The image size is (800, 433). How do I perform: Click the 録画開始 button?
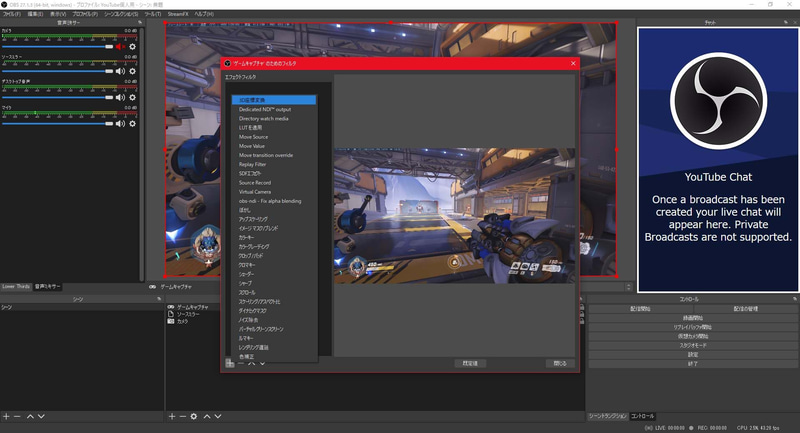click(x=693, y=318)
